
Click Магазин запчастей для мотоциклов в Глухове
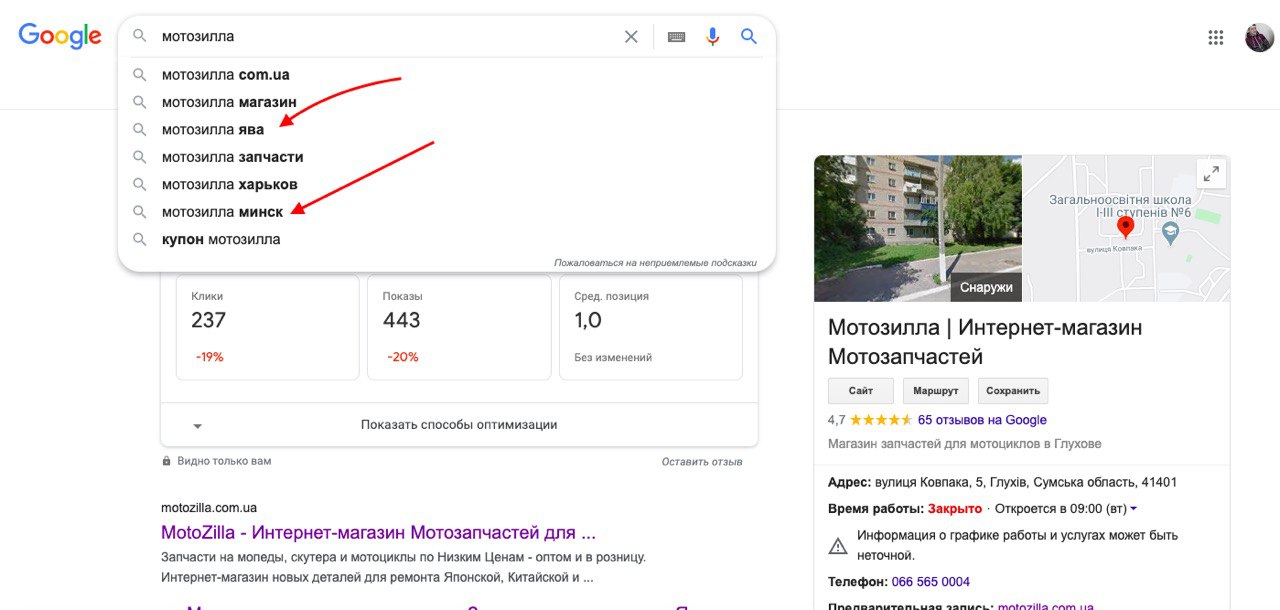(965, 443)
